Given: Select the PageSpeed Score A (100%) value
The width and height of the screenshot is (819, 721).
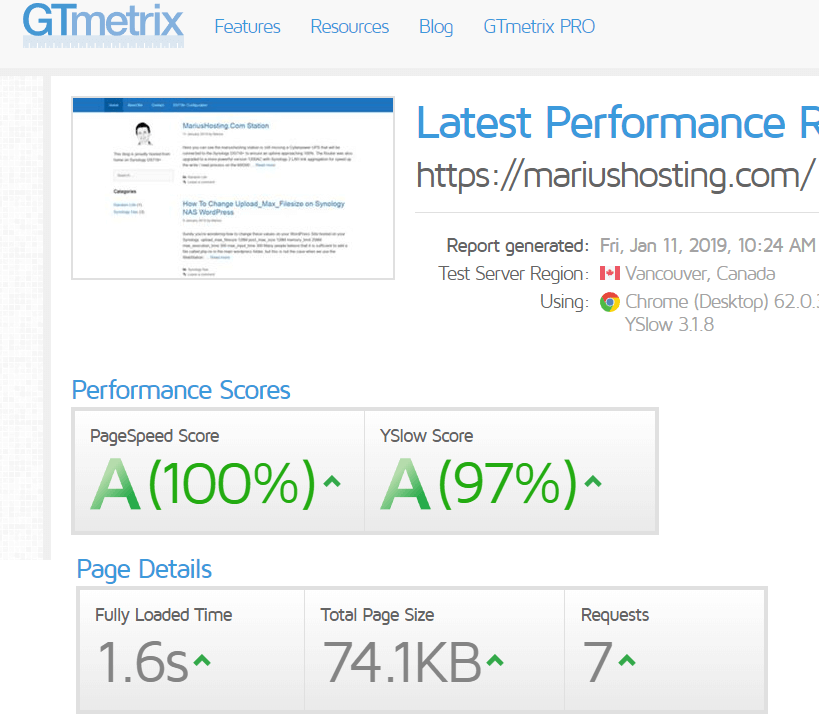Looking at the screenshot, I should click(x=203, y=483).
